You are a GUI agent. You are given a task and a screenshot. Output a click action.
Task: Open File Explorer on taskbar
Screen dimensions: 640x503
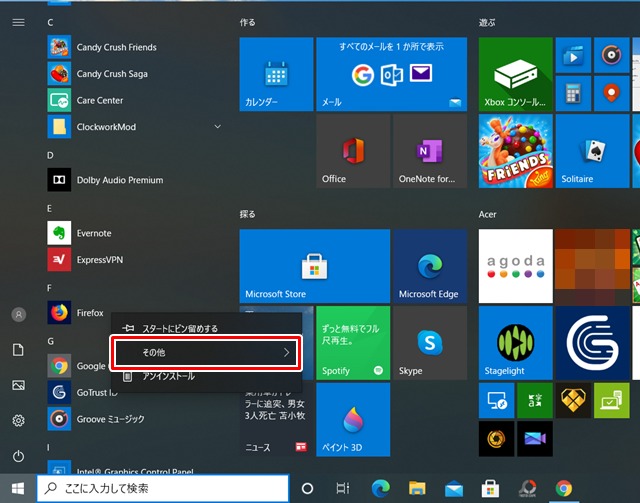(x=417, y=488)
